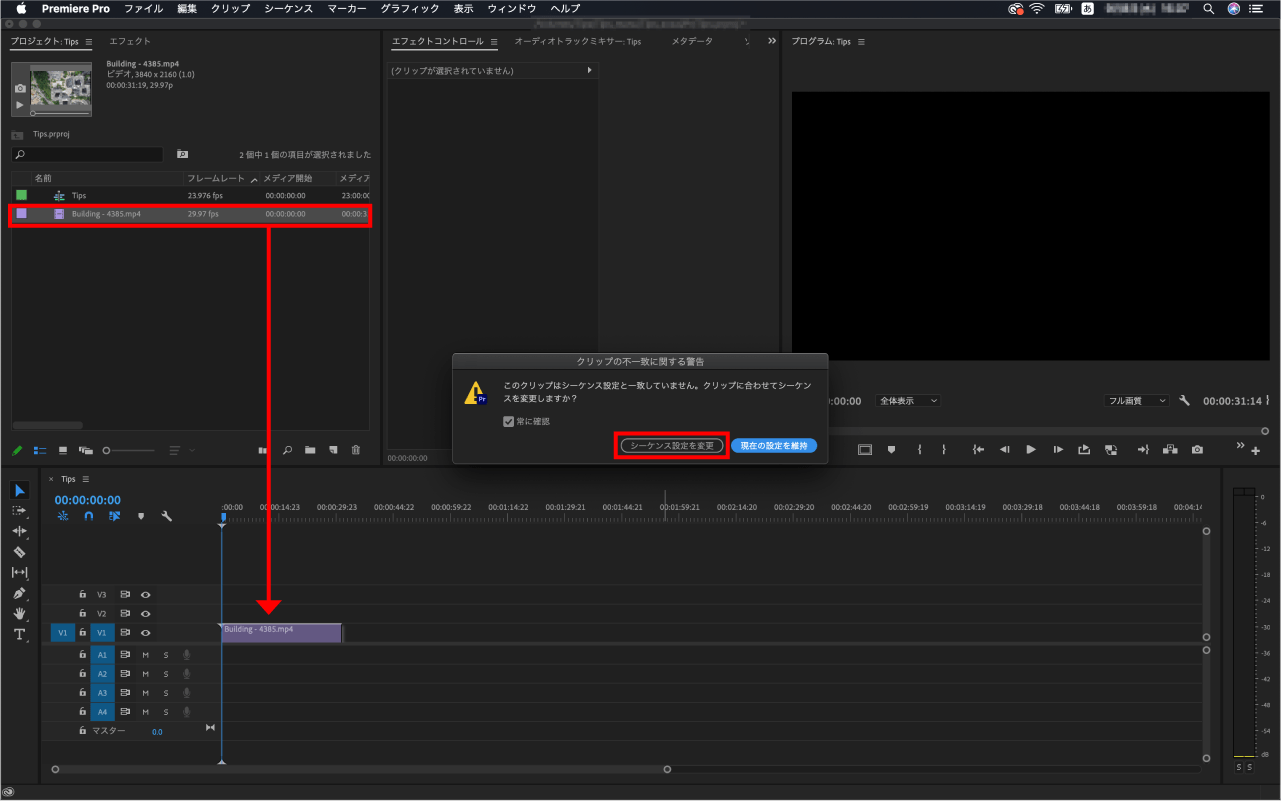Screen dimensions: 1281x801
Task: Open the グラフィック menu
Action: coord(410,8)
